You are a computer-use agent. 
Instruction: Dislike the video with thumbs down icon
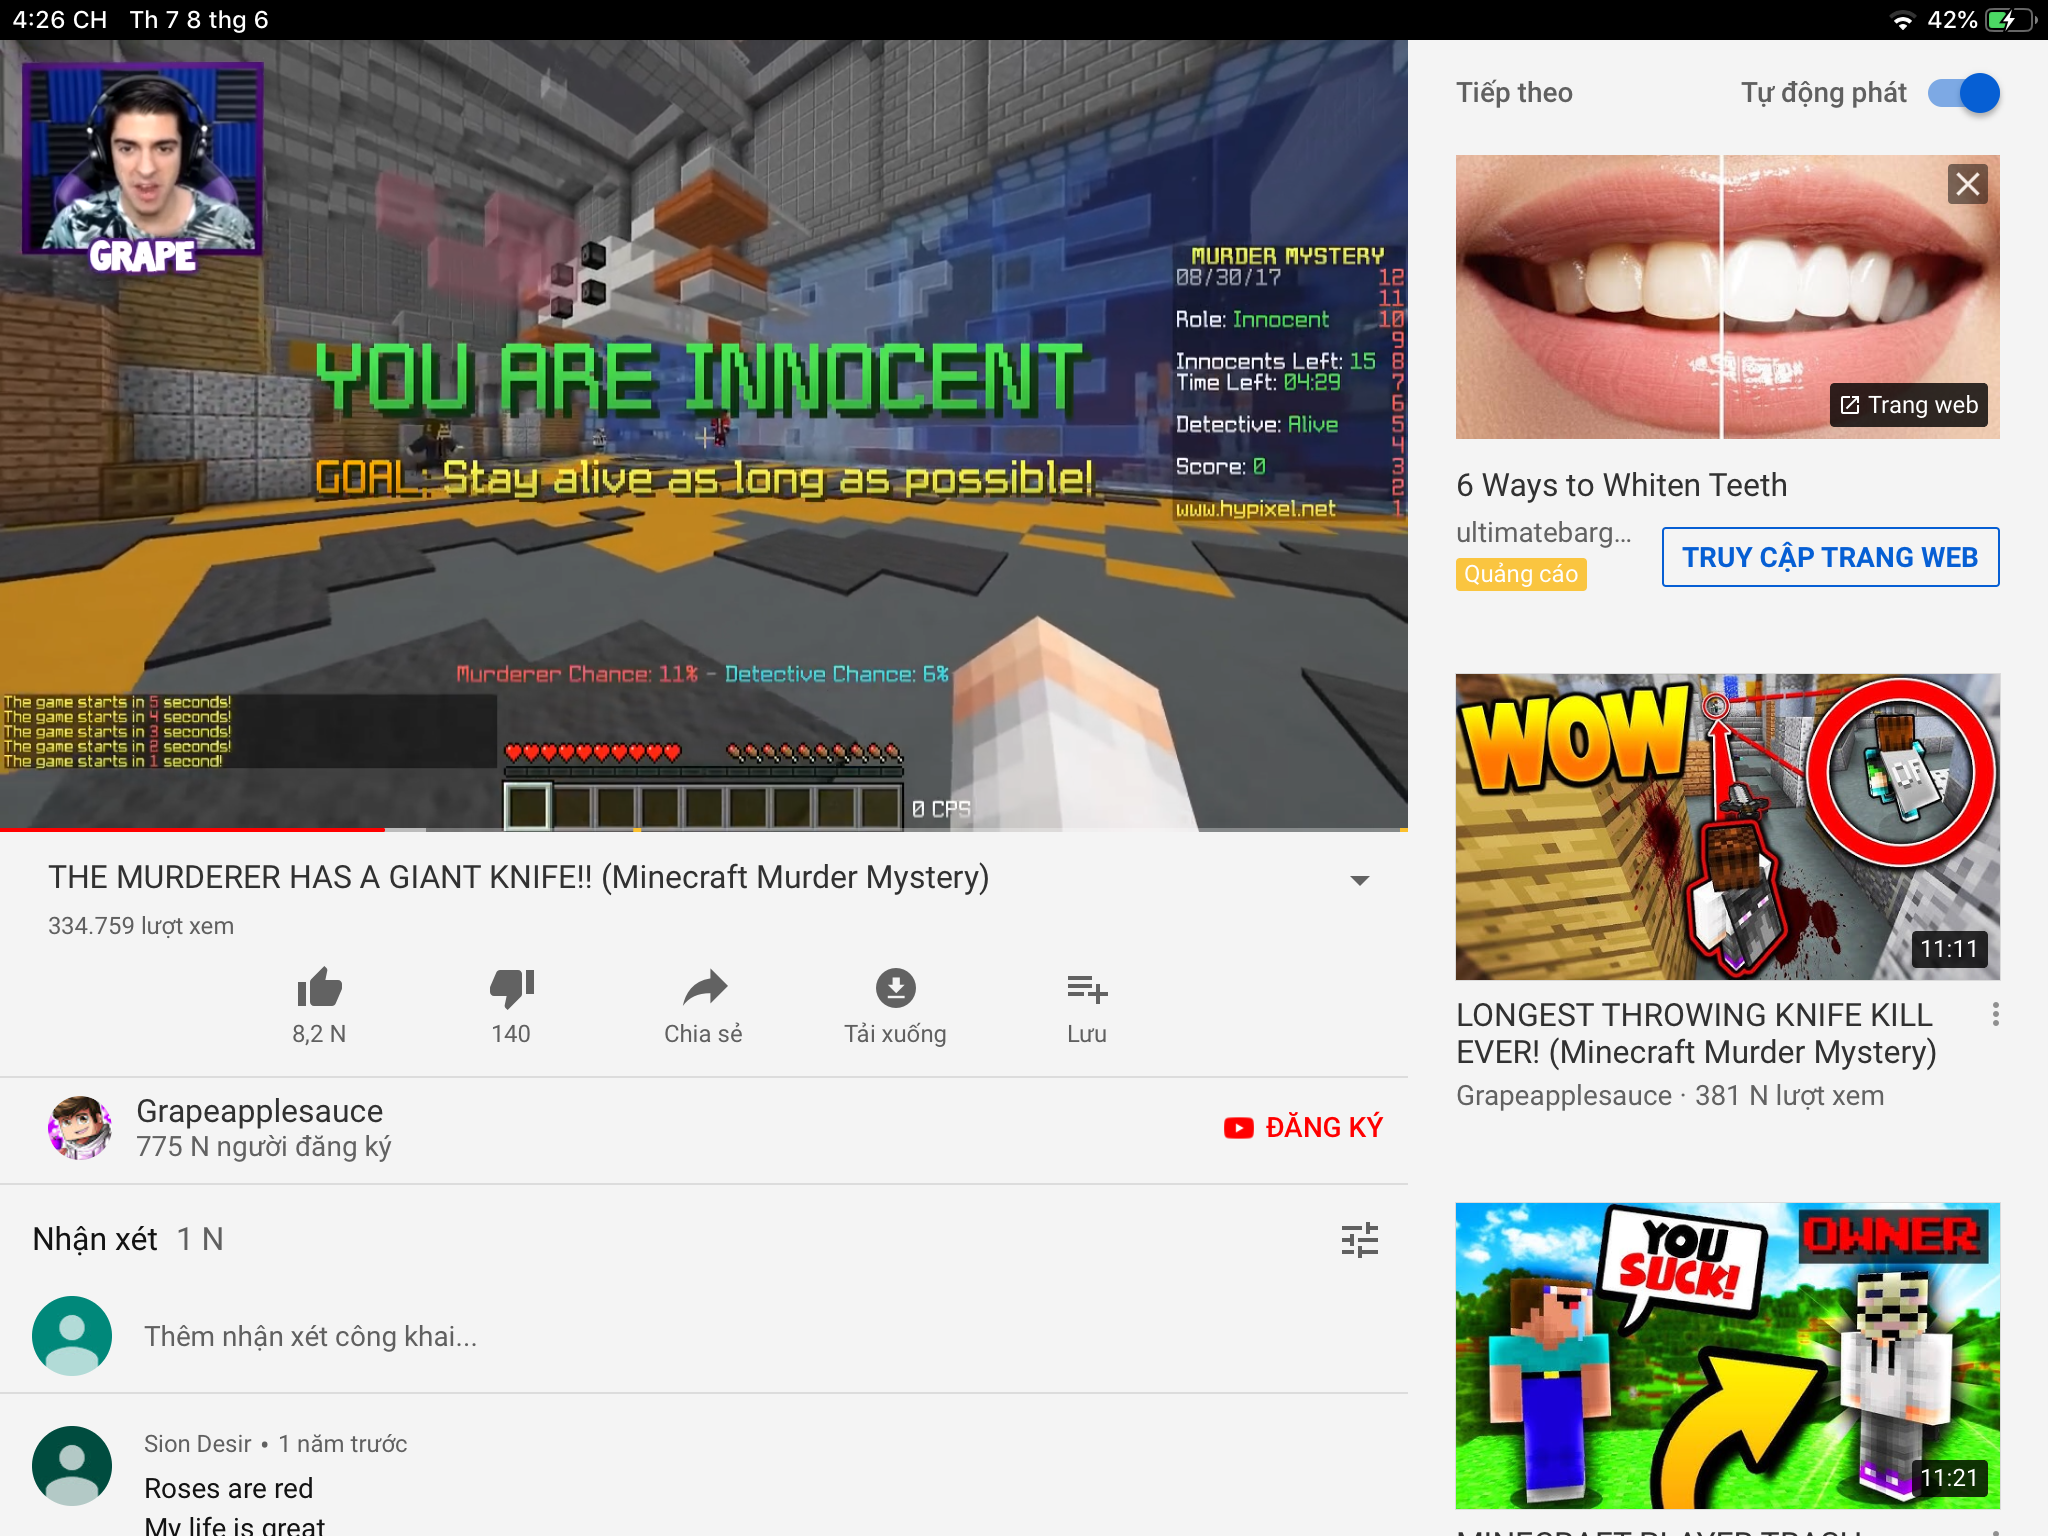click(x=511, y=988)
